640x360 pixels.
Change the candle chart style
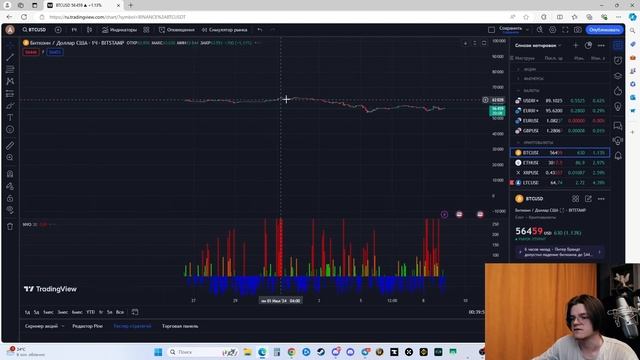[89, 30]
